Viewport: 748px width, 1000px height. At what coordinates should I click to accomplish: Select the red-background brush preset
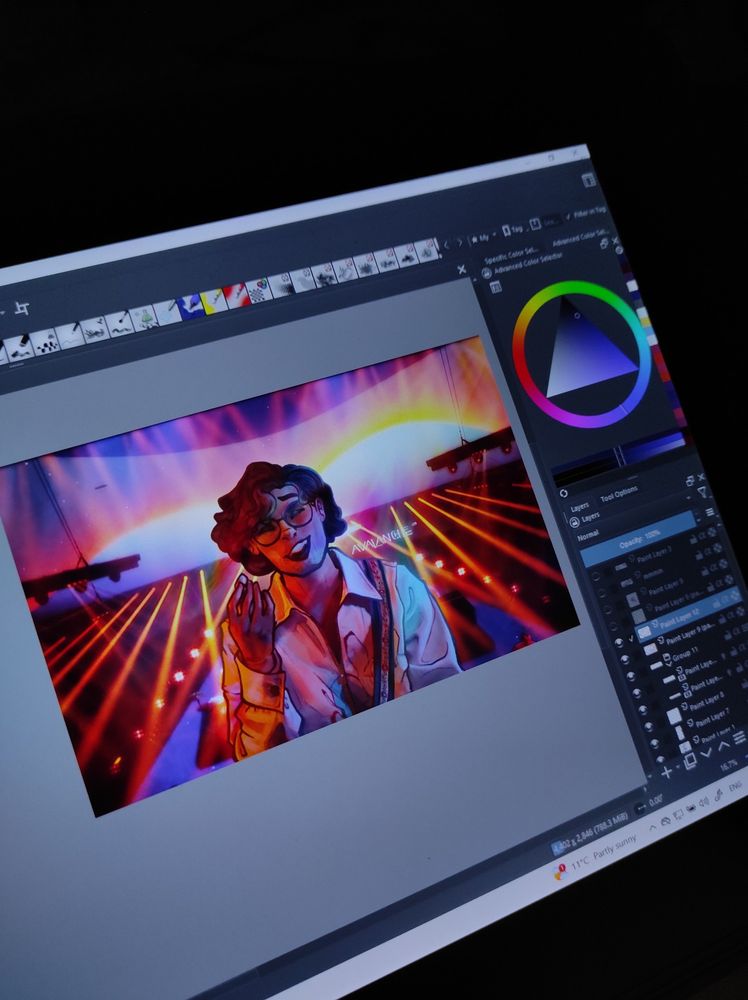point(235,294)
